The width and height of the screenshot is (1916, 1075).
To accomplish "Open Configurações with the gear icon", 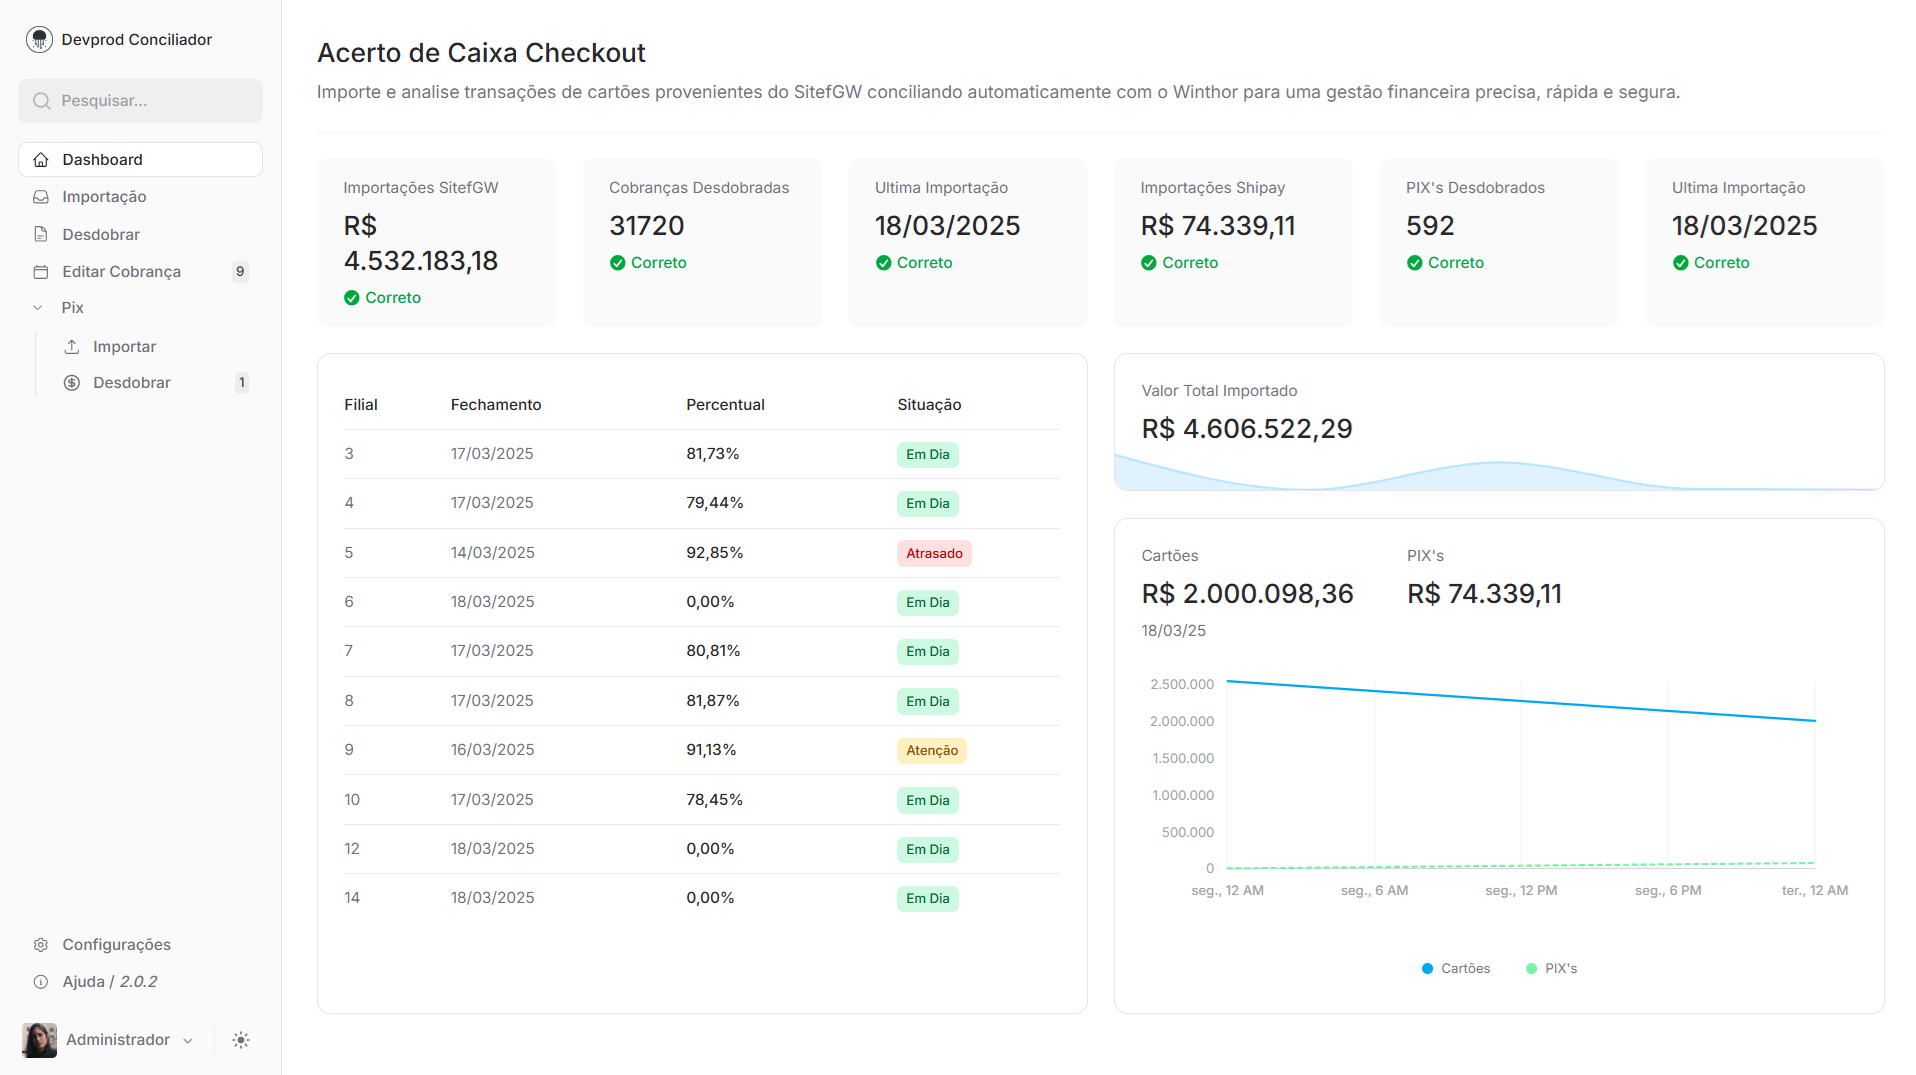I will point(41,944).
